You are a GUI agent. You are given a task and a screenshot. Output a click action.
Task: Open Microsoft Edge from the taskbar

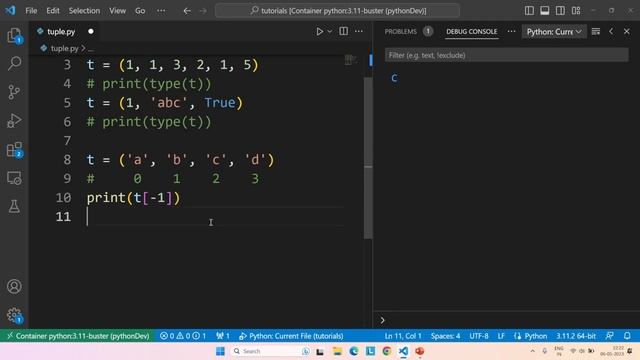pos(353,351)
